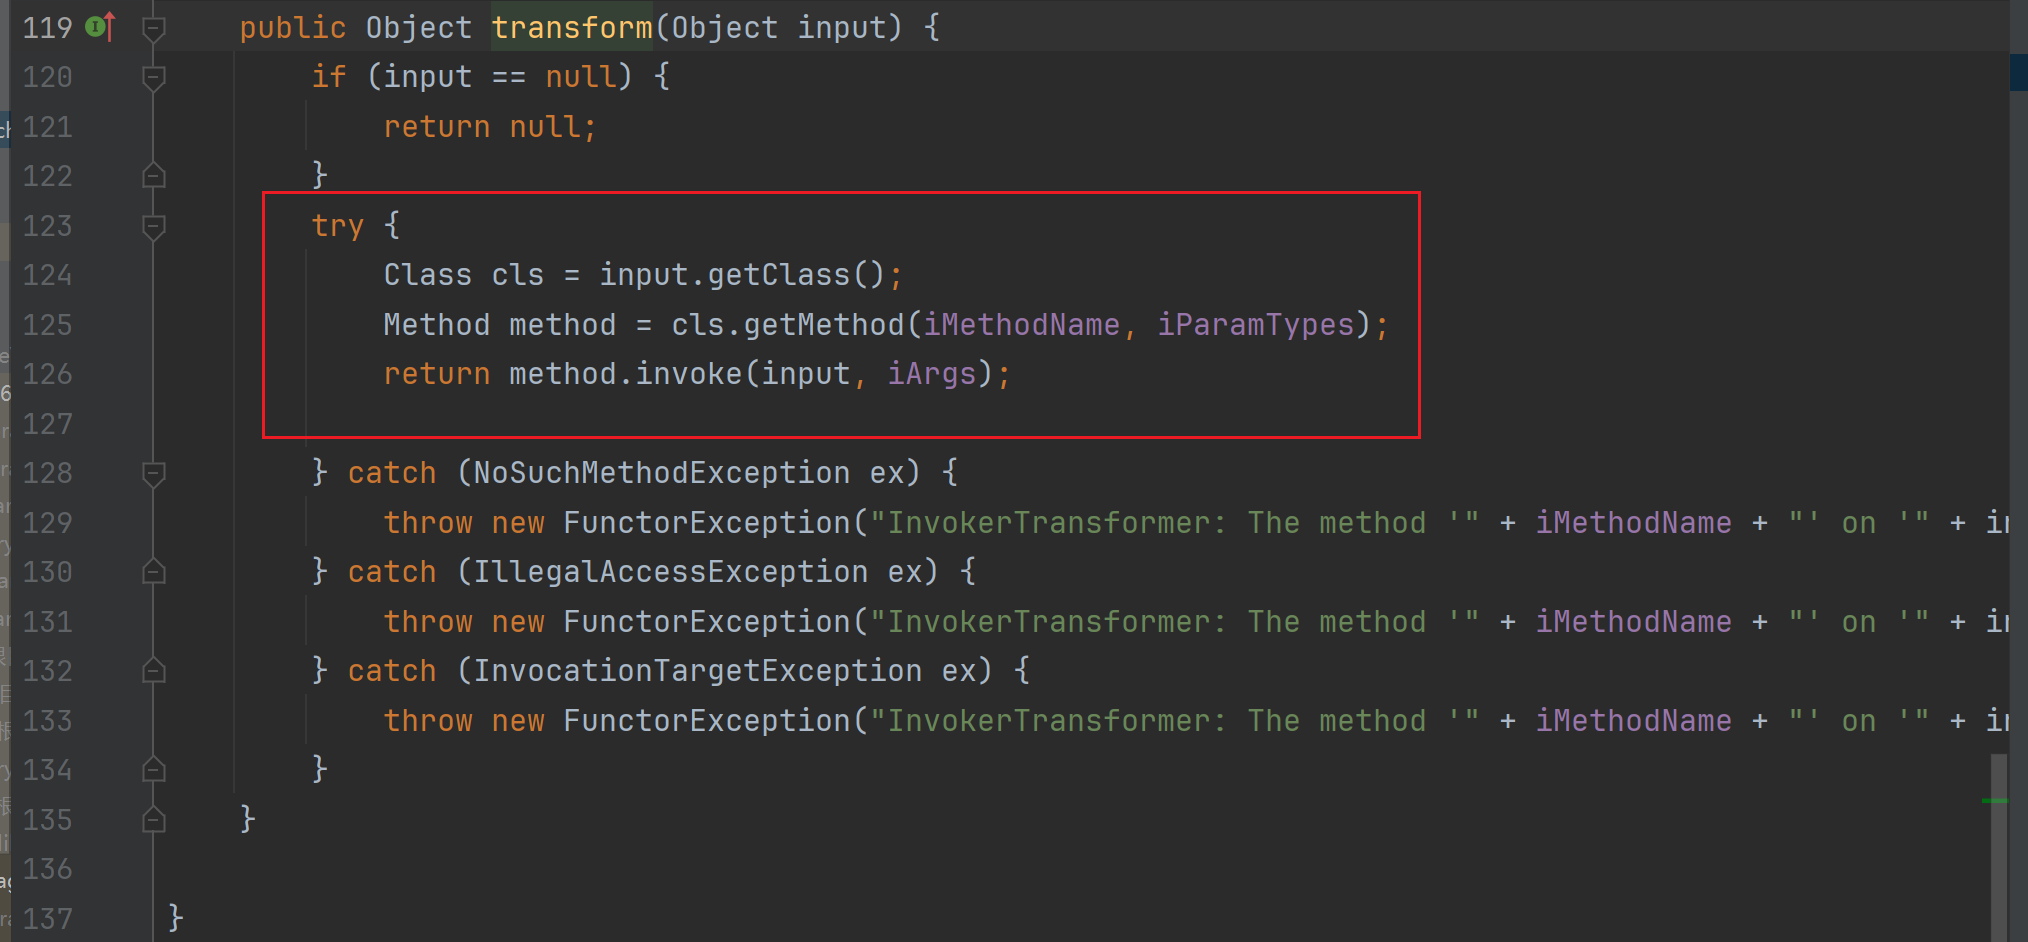This screenshot has width=2028, height=942.
Task: Click iParamTypes in the getMethod call
Action: pos(1256,325)
